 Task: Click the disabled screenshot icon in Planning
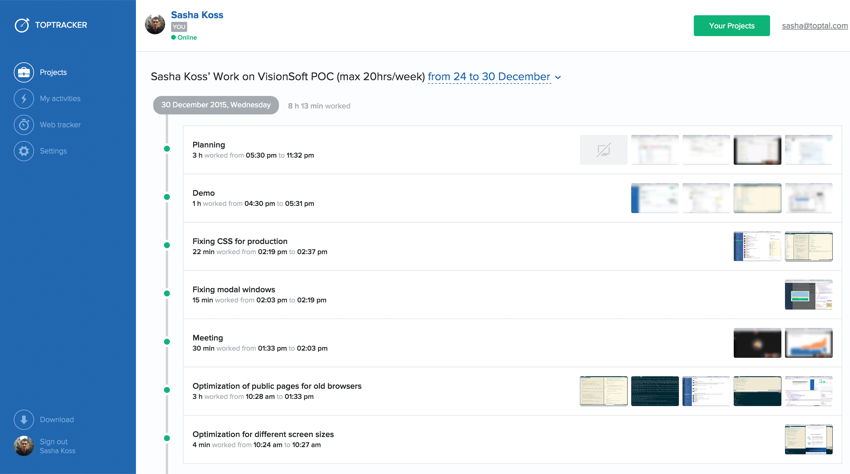(603, 150)
